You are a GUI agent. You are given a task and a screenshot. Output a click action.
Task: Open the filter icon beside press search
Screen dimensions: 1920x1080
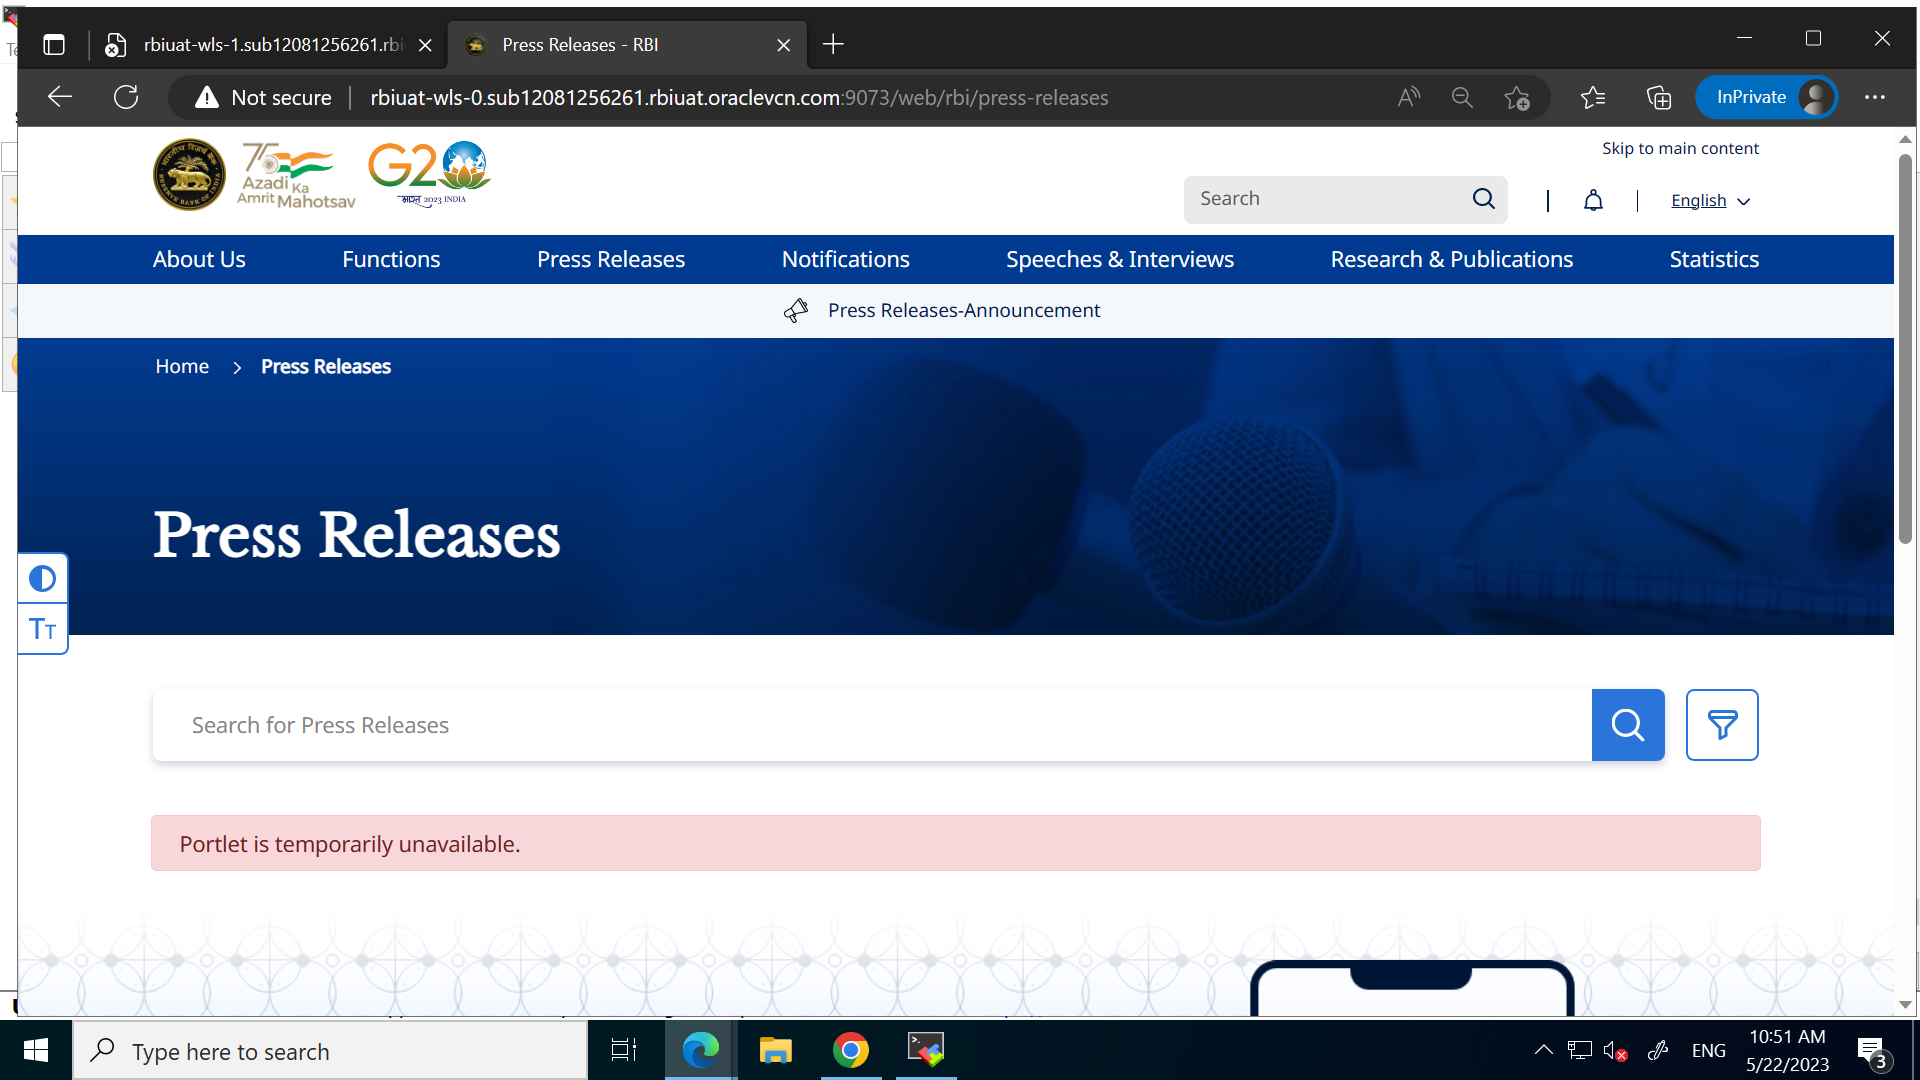pos(1721,725)
